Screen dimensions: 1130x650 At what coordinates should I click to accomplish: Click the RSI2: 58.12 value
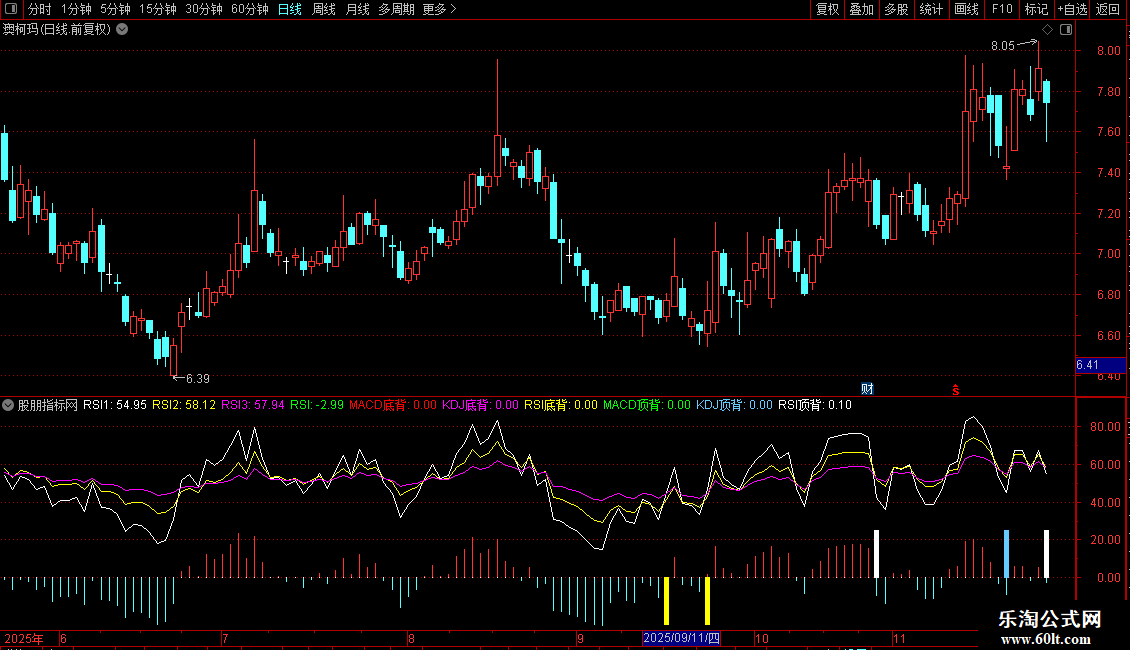(x=184, y=405)
